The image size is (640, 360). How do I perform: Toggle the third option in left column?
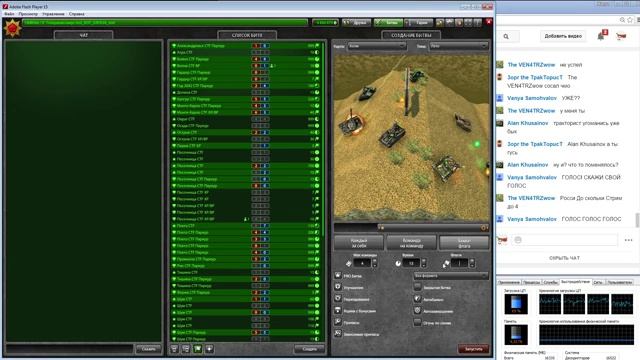click(x=338, y=299)
